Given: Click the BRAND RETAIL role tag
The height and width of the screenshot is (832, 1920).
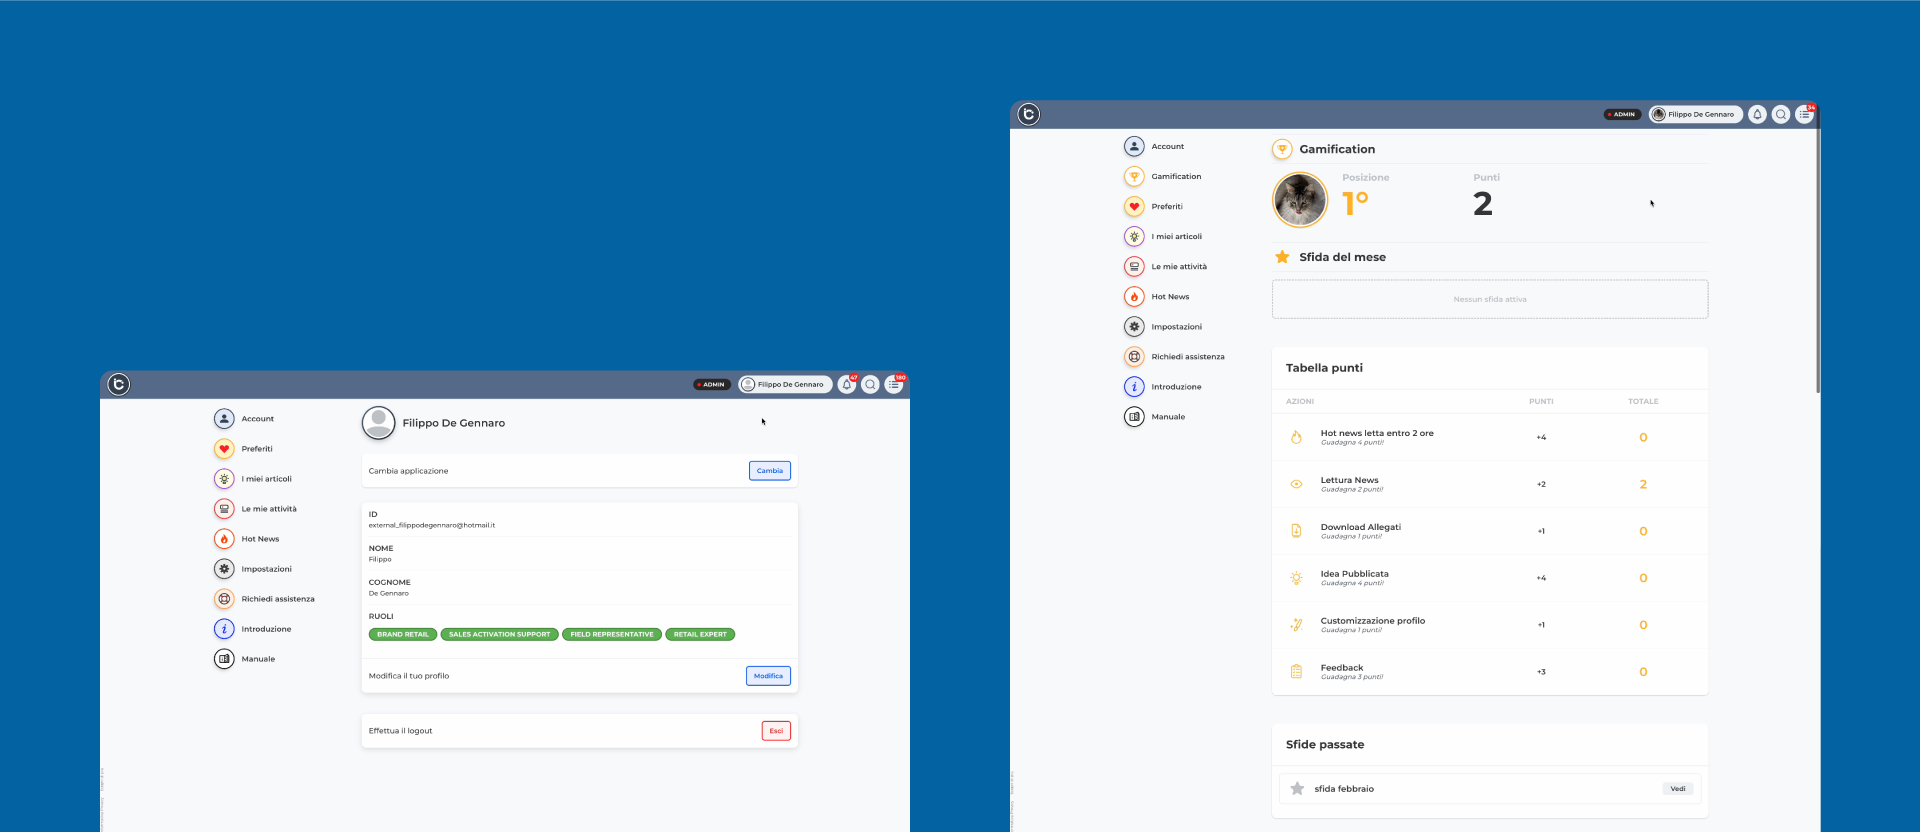Looking at the screenshot, I should [x=403, y=634].
